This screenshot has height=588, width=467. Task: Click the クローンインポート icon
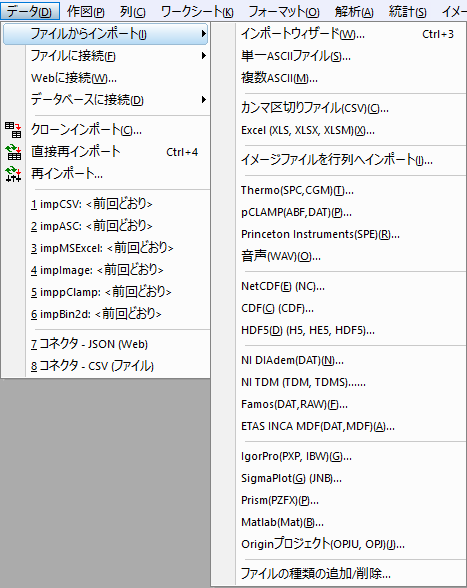coord(13,130)
